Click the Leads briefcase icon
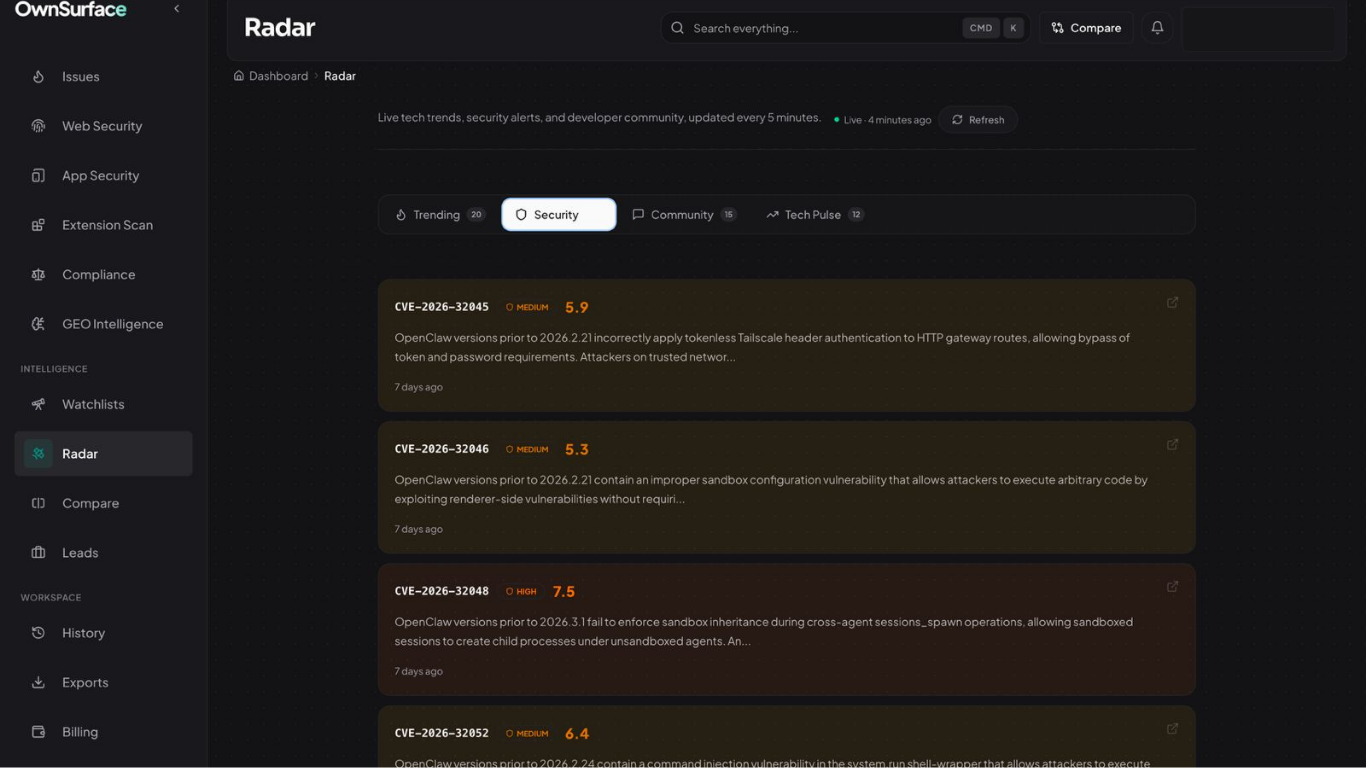Viewport: 1366px width, 768px height. point(38,553)
